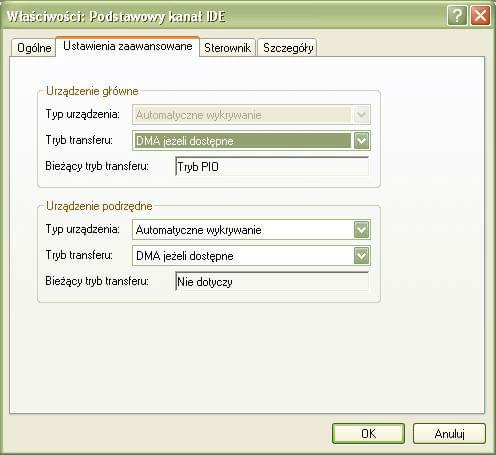Expand secondary device Typ urządzenia dropdown arrow

(x=362, y=230)
